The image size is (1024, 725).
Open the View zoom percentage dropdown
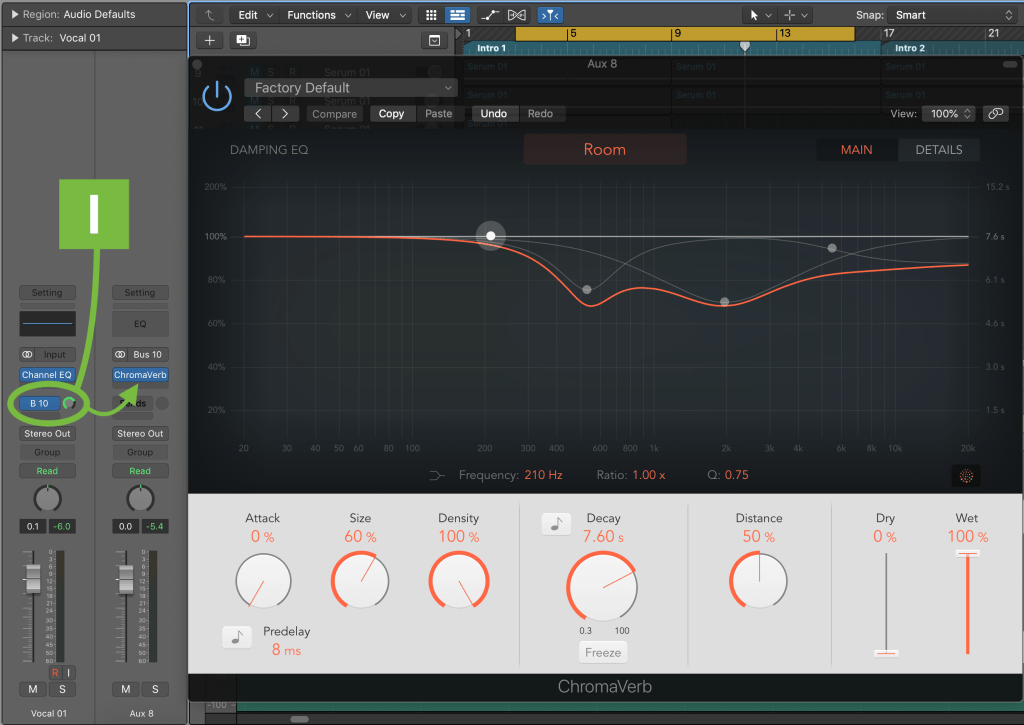(x=947, y=113)
